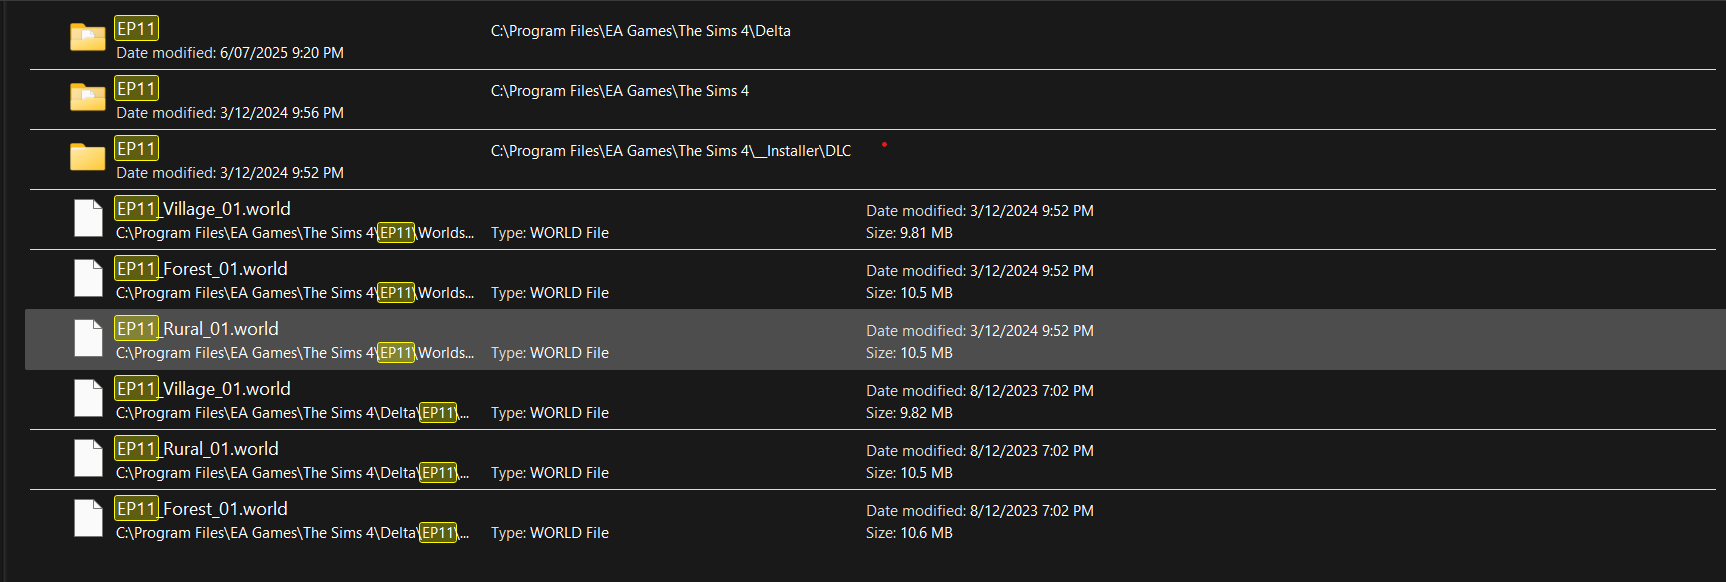Click the "Size: 9.82 MB" text
1726x582 pixels.
(909, 413)
